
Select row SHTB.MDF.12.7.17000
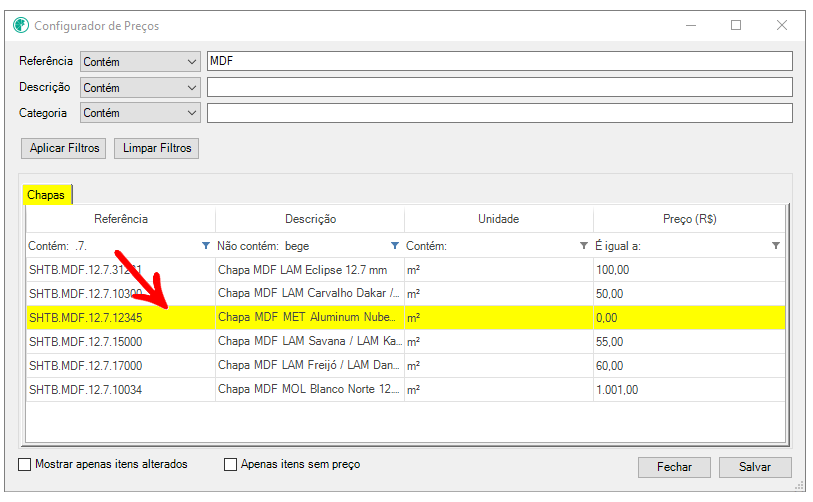(405, 366)
